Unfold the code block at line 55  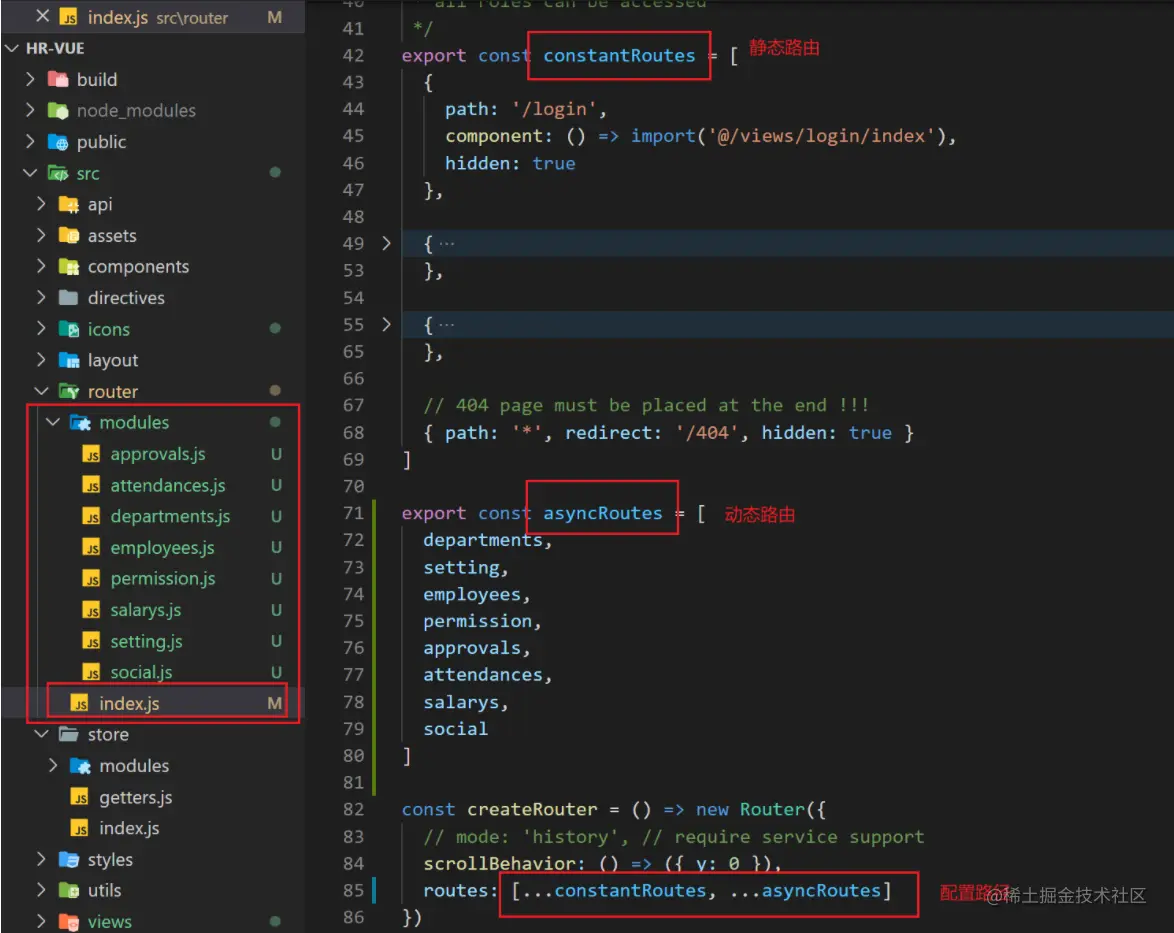(386, 324)
